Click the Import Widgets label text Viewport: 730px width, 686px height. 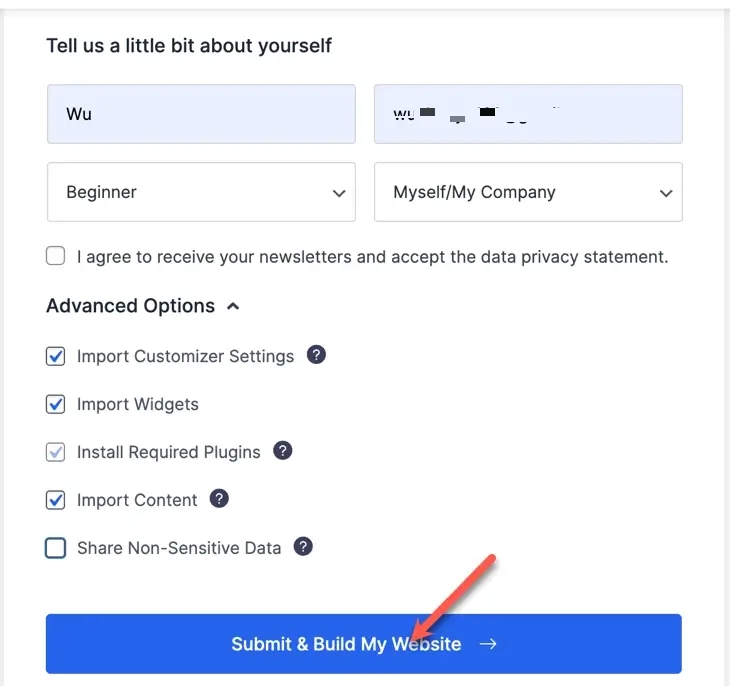(138, 404)
